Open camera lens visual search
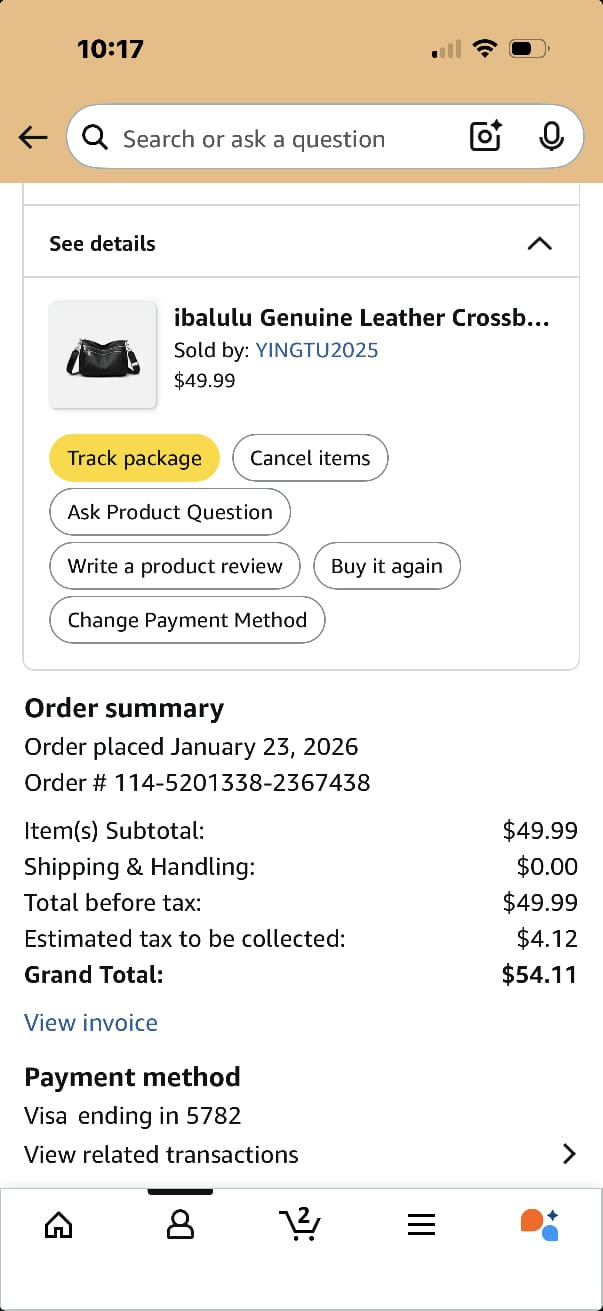Viewport: 603px width, 1311px height. pyautogui.click(x=486, y=137)
